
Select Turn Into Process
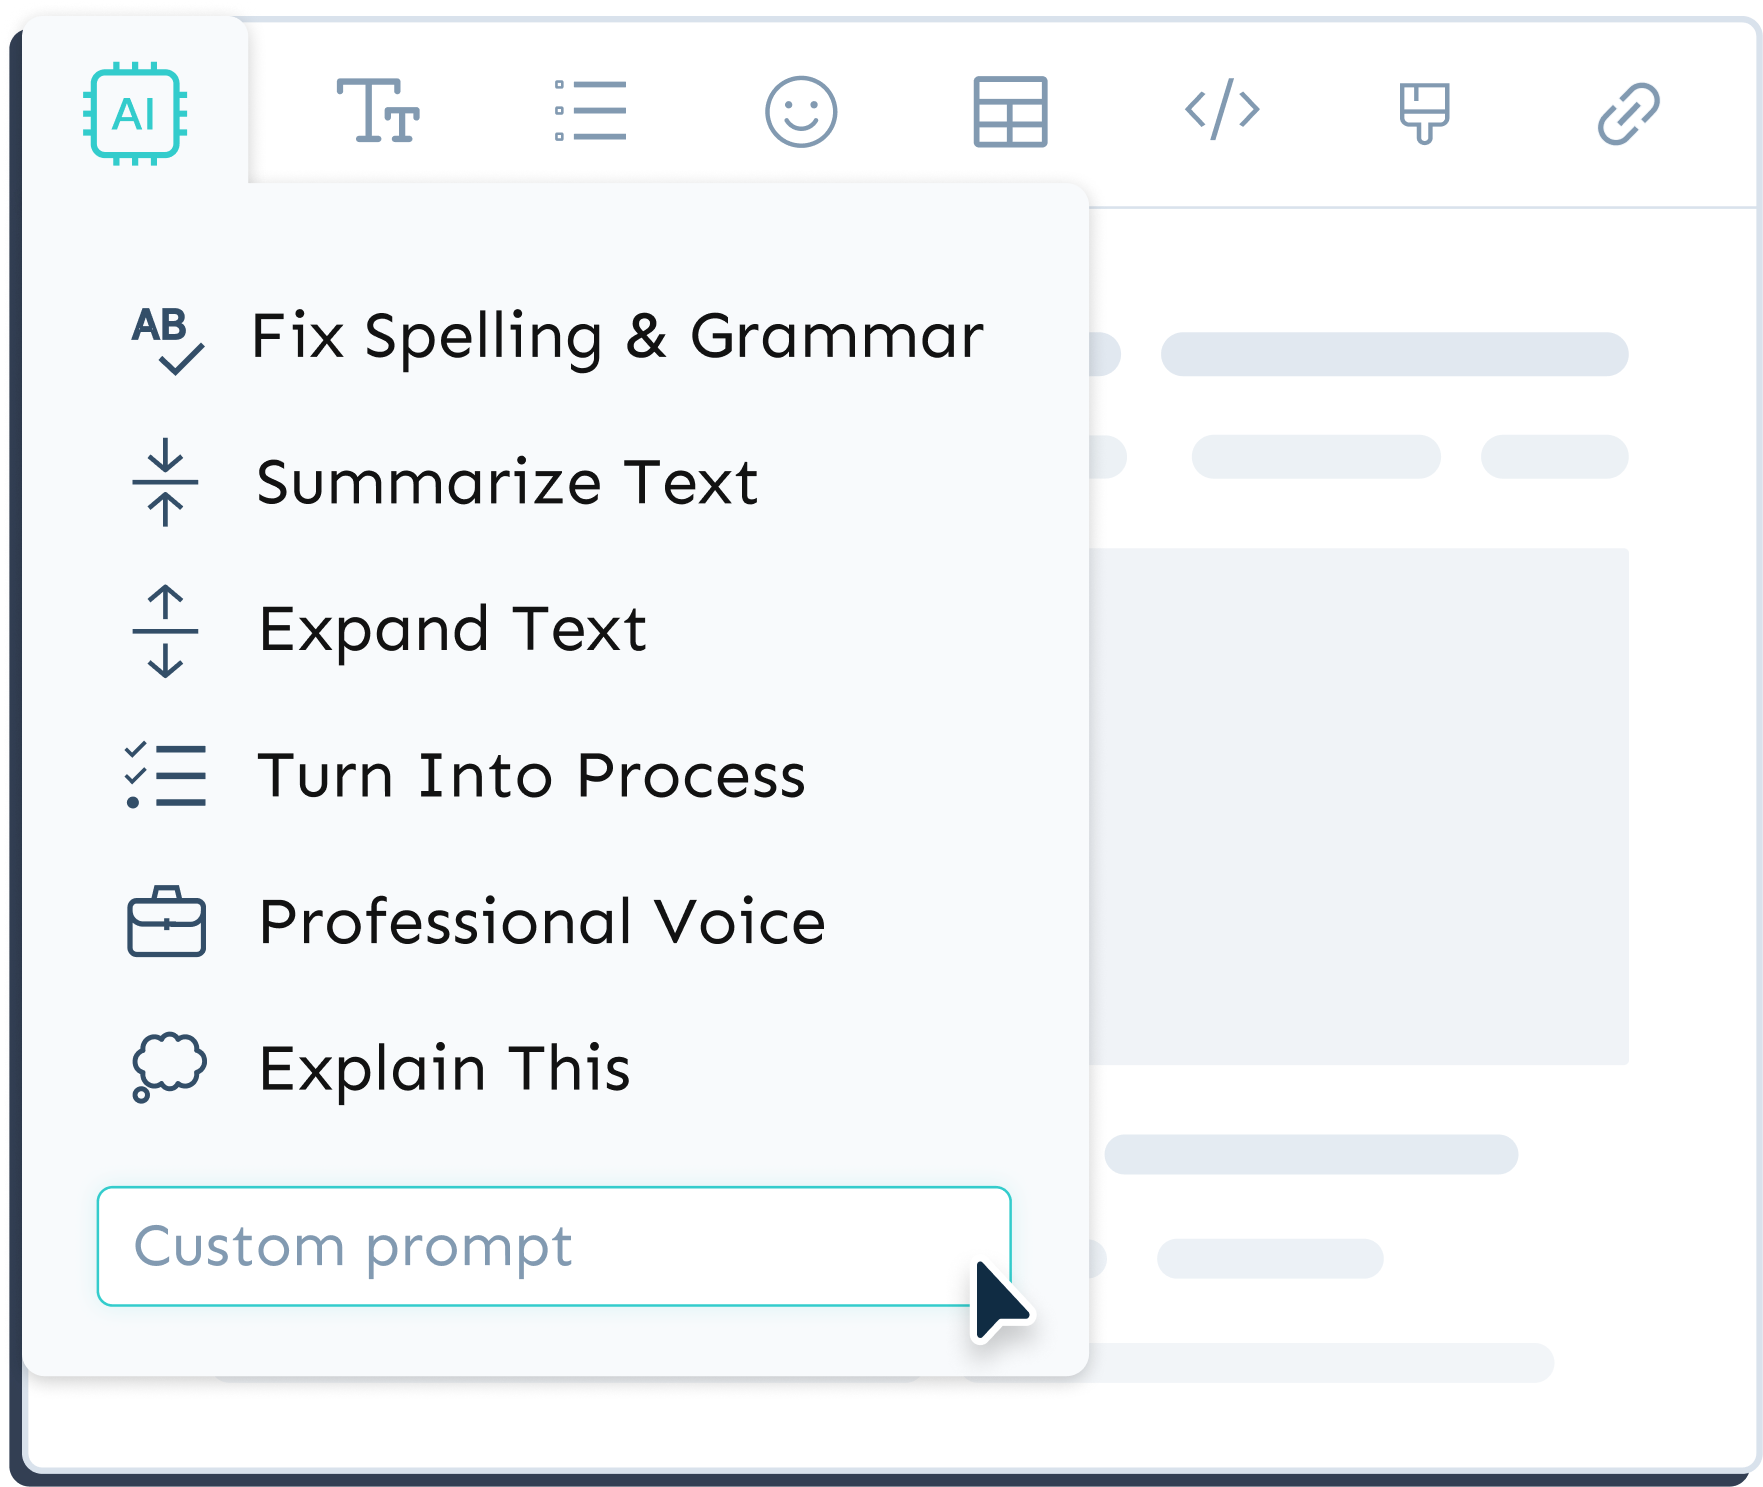(531, 775)
